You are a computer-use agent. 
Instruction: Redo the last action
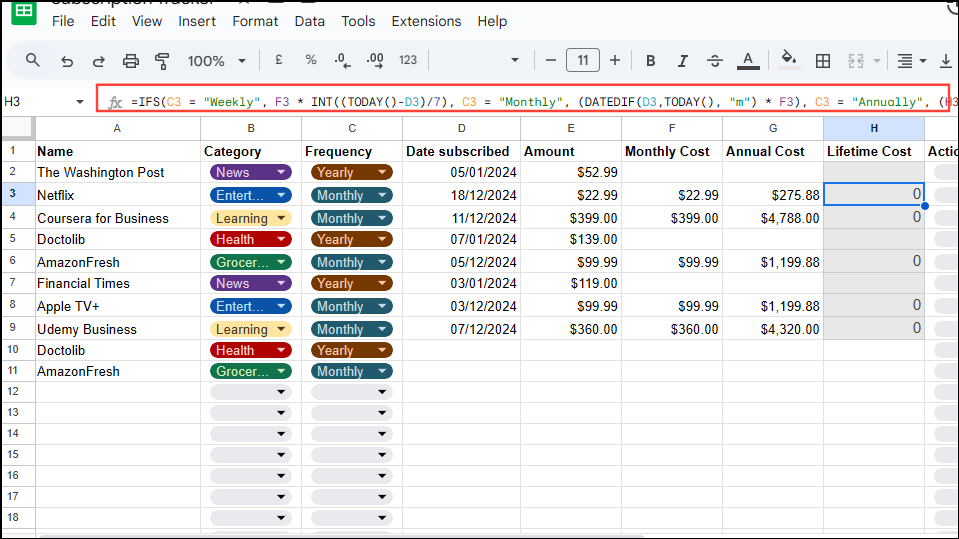pyautogui.click(x=98, y=61)
